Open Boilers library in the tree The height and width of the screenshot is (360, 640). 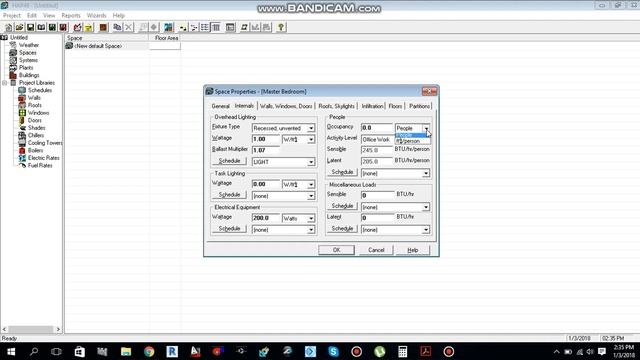[35, 150]
